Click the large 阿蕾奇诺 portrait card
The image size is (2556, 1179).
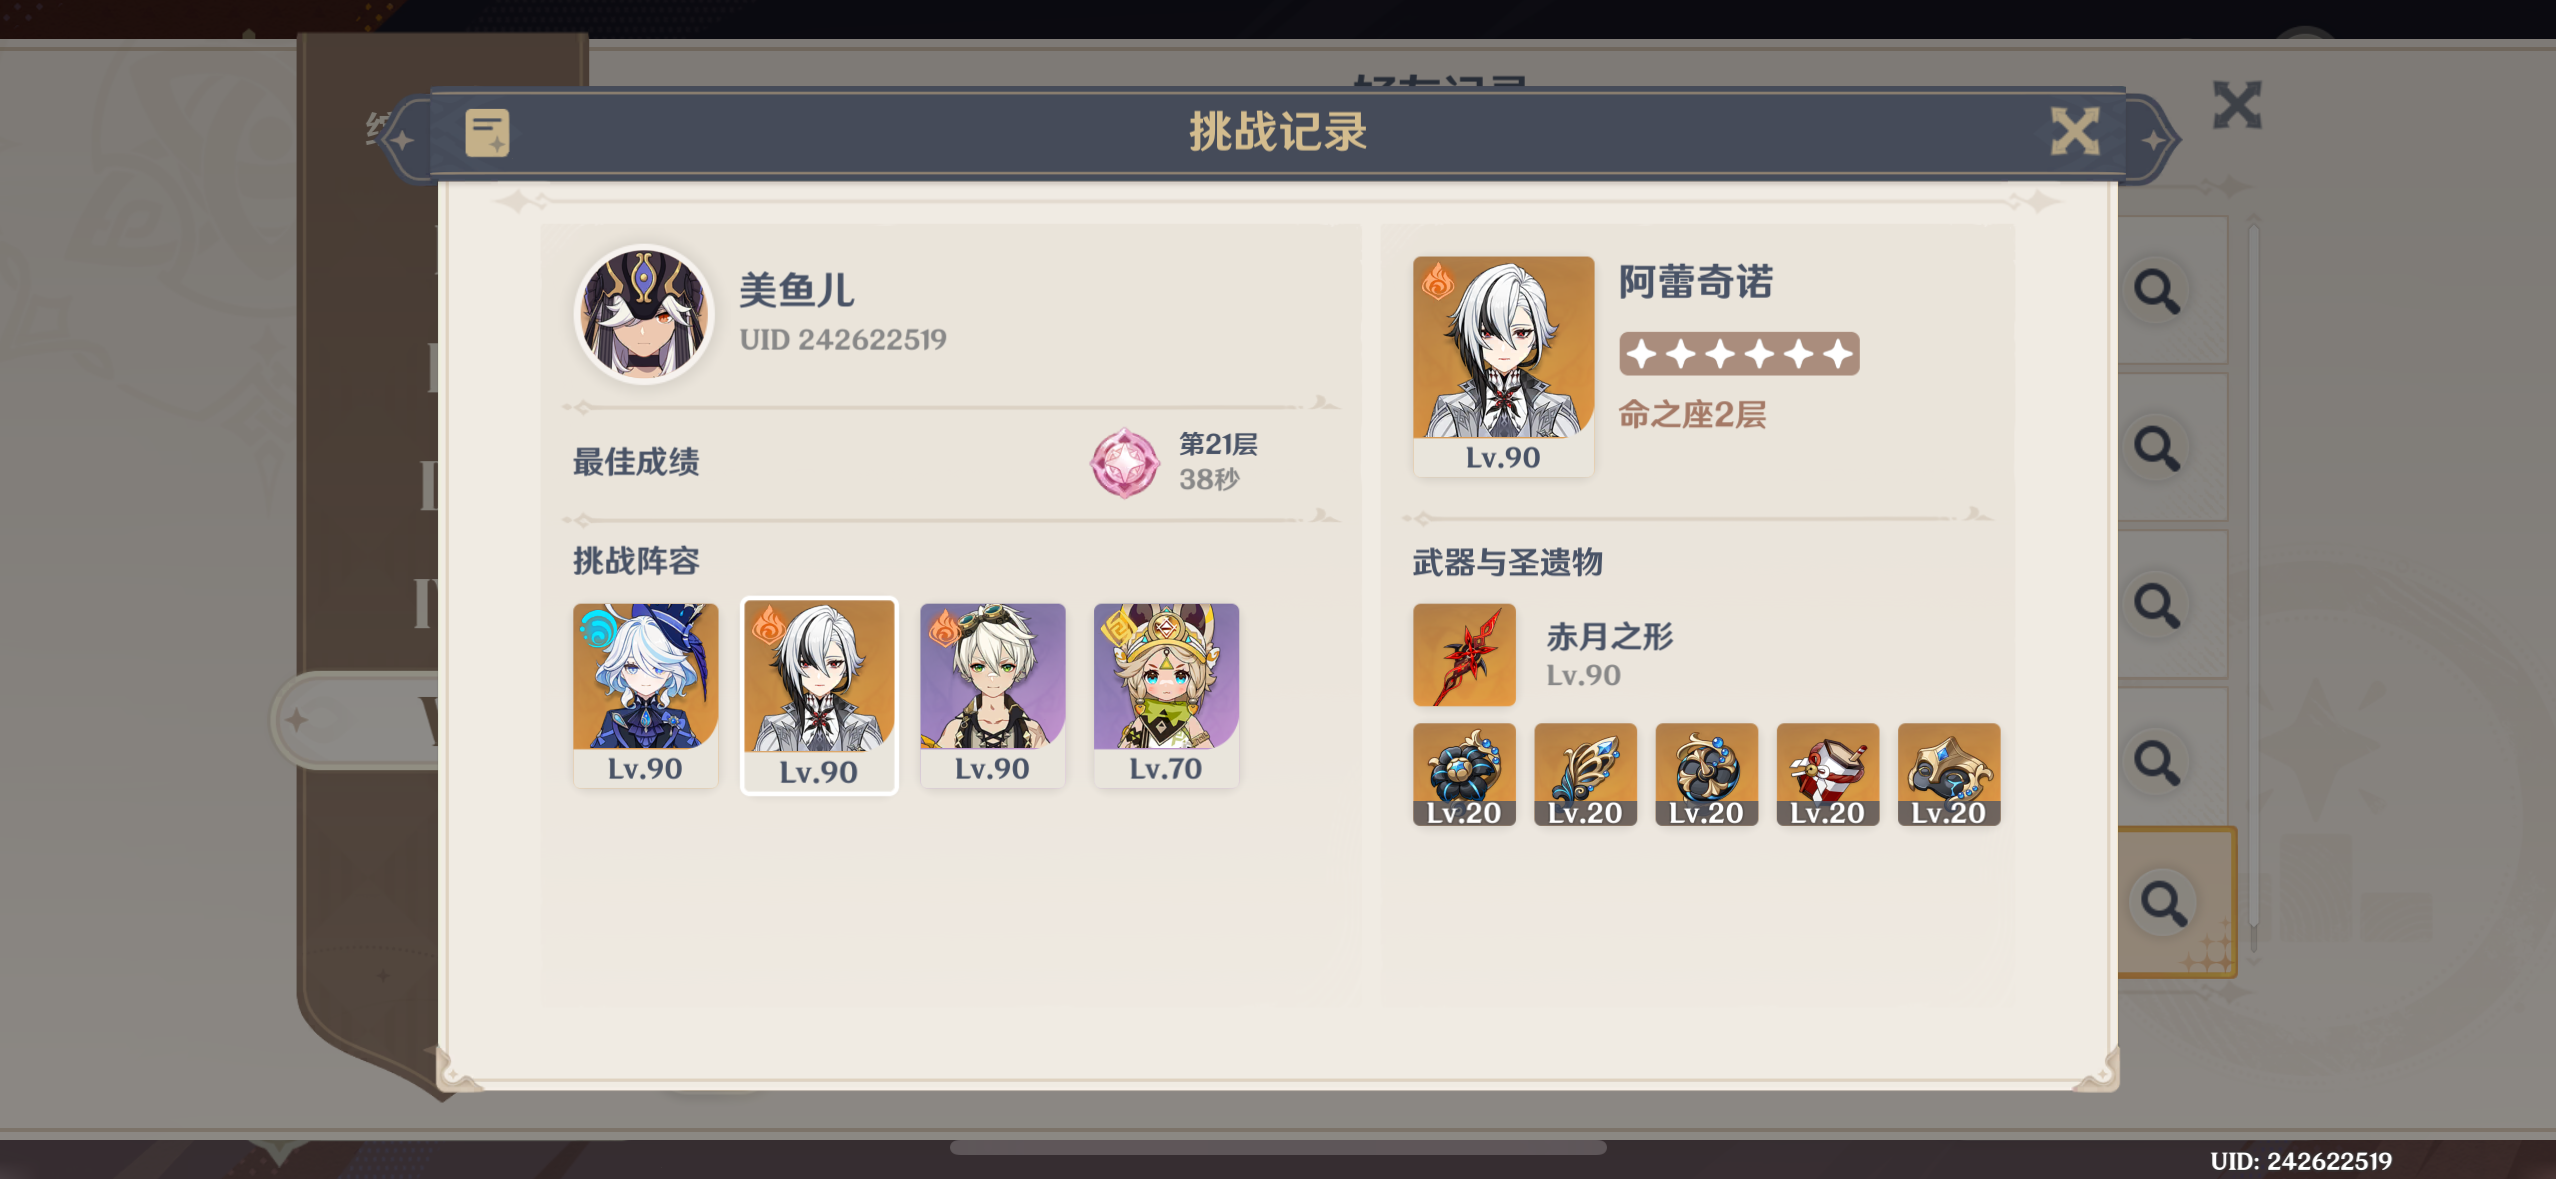[1503, 366]
